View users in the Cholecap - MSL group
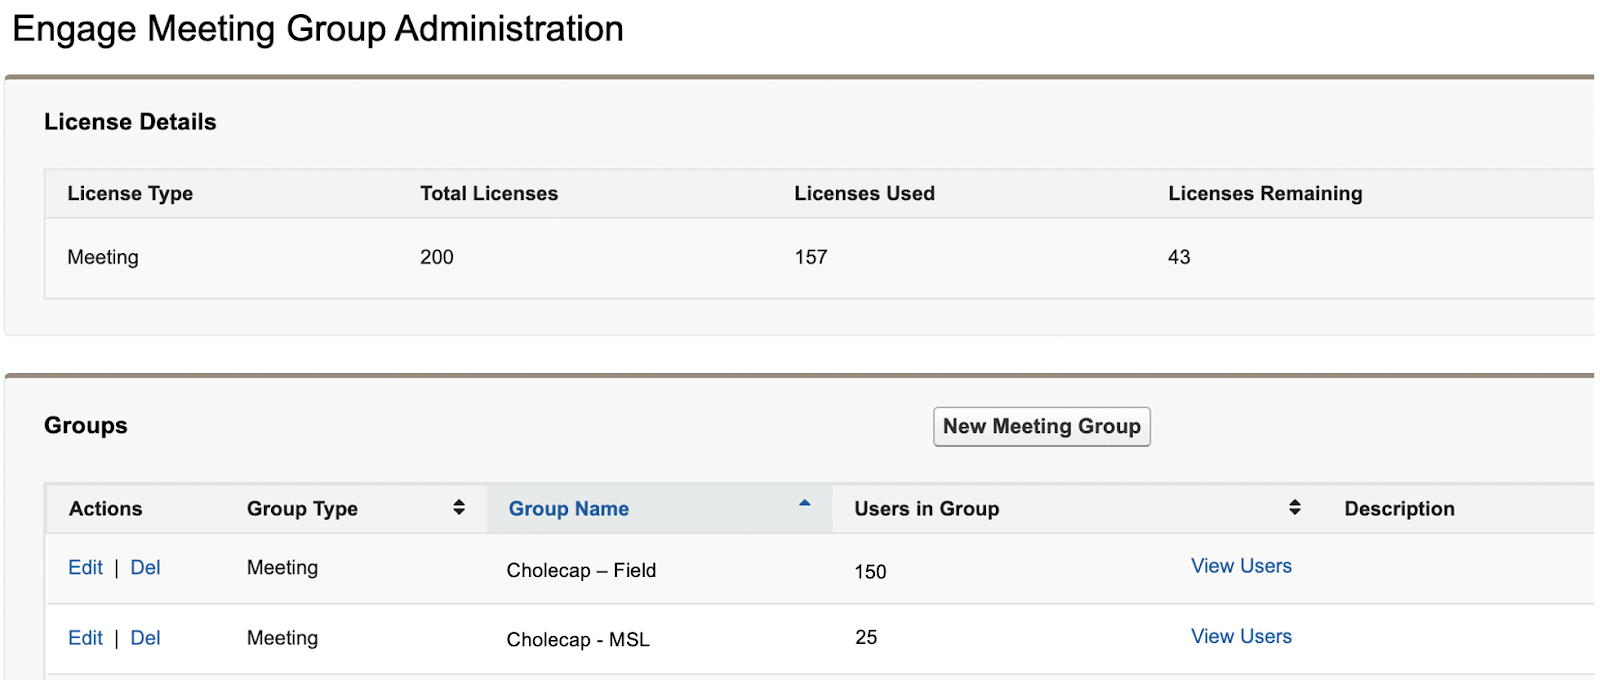Screen dimensions: 1600x697 coord(1240,636)
